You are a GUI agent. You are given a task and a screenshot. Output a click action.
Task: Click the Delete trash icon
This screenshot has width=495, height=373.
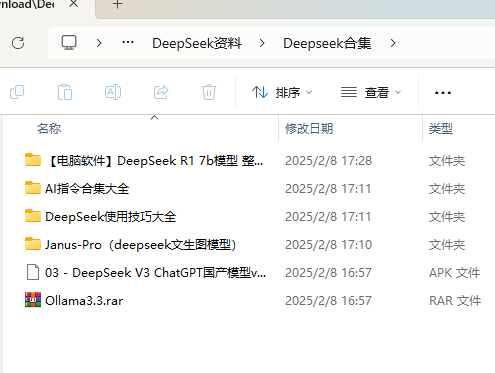tap(209, 92)
